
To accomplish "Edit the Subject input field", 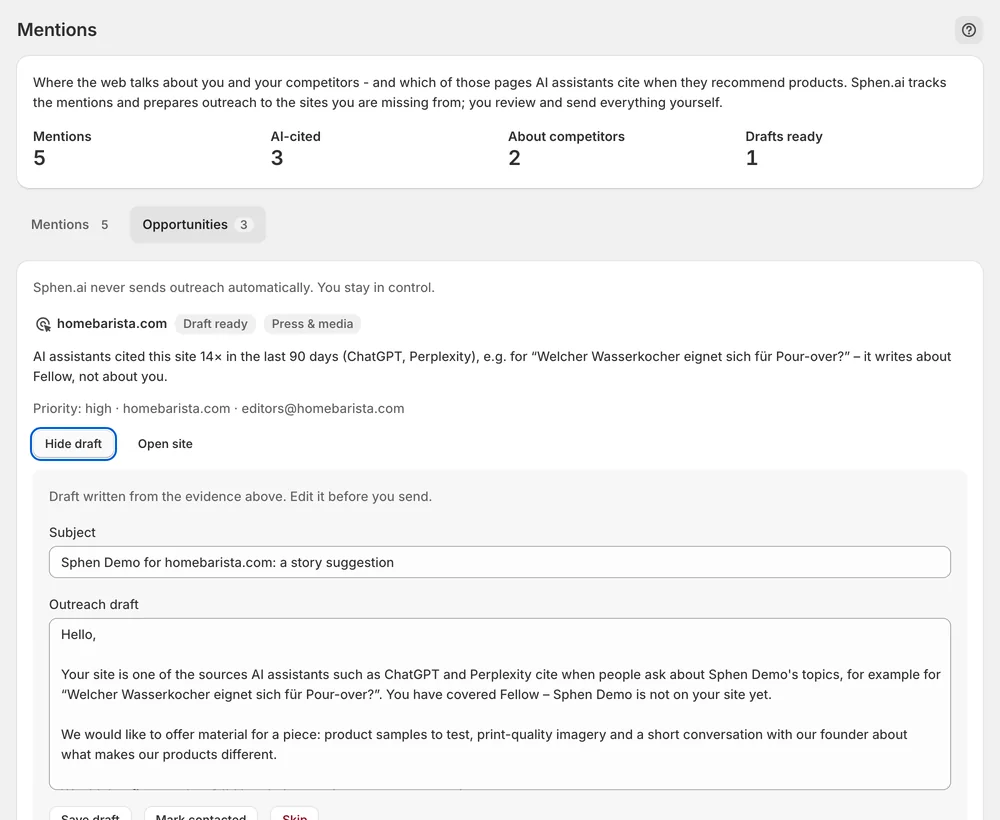I will (499, 562).
